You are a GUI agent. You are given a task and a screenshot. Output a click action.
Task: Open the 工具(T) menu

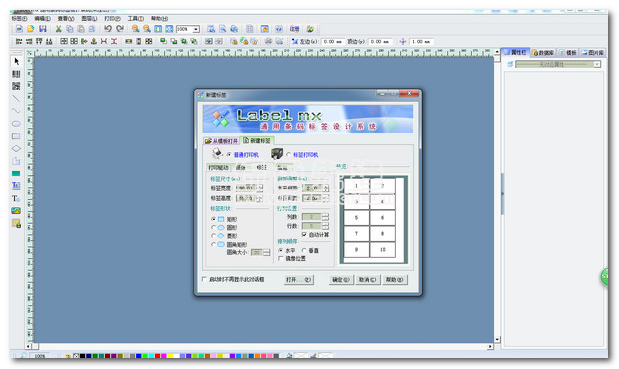tap(135, 19)
